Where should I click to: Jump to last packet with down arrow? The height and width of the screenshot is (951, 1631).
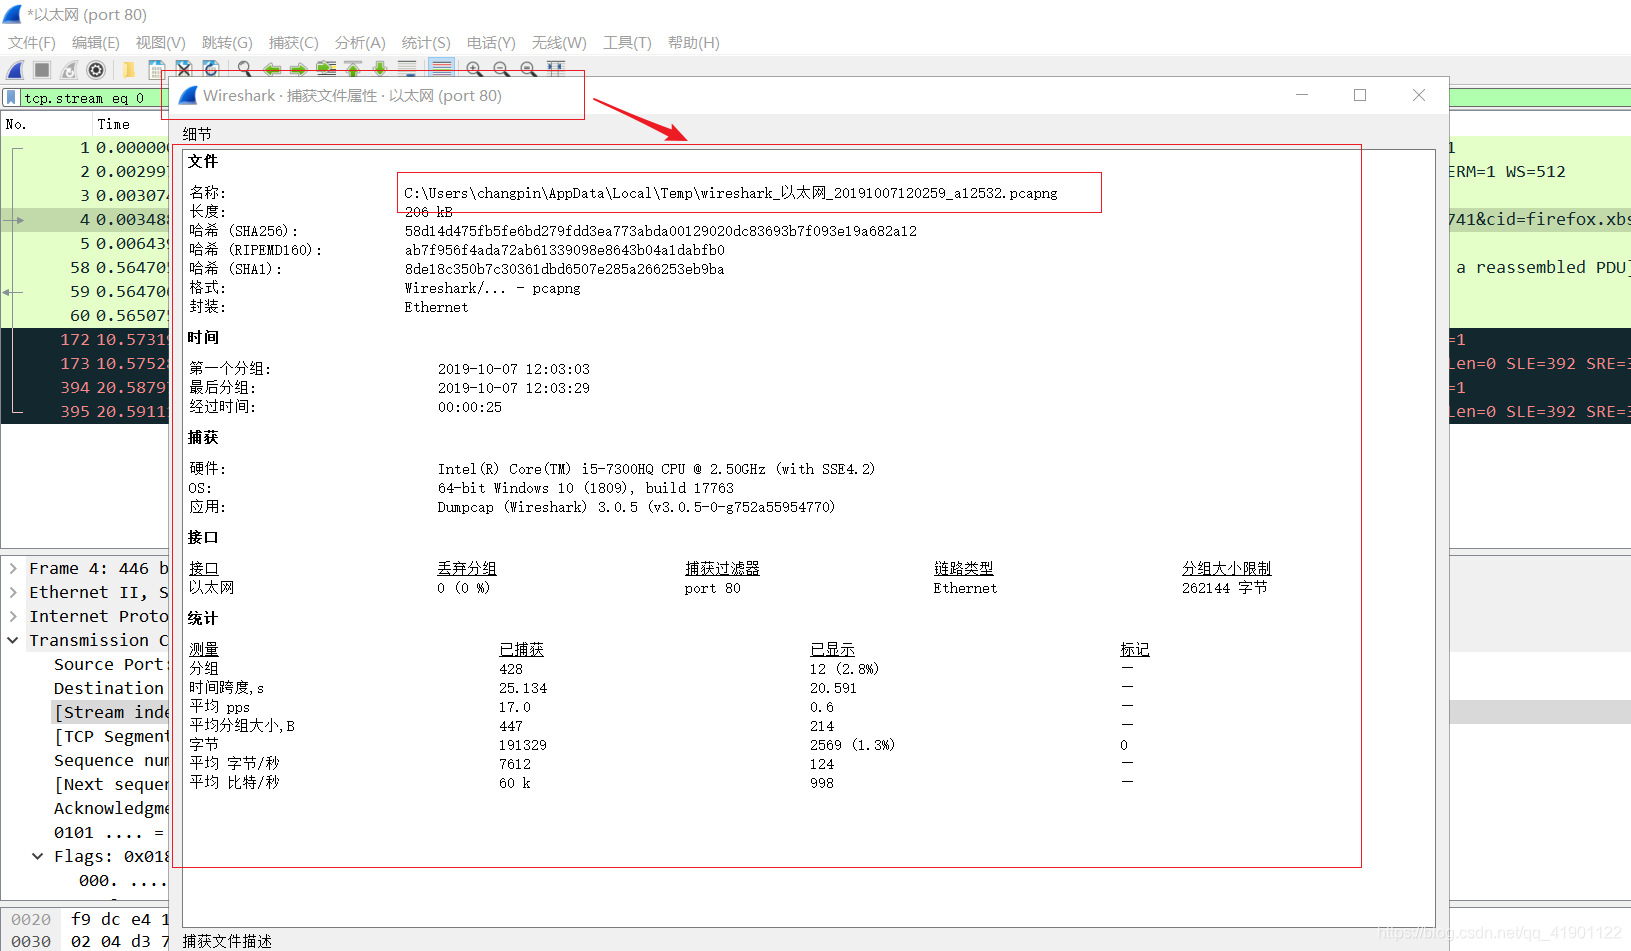[x=380, y=69]
